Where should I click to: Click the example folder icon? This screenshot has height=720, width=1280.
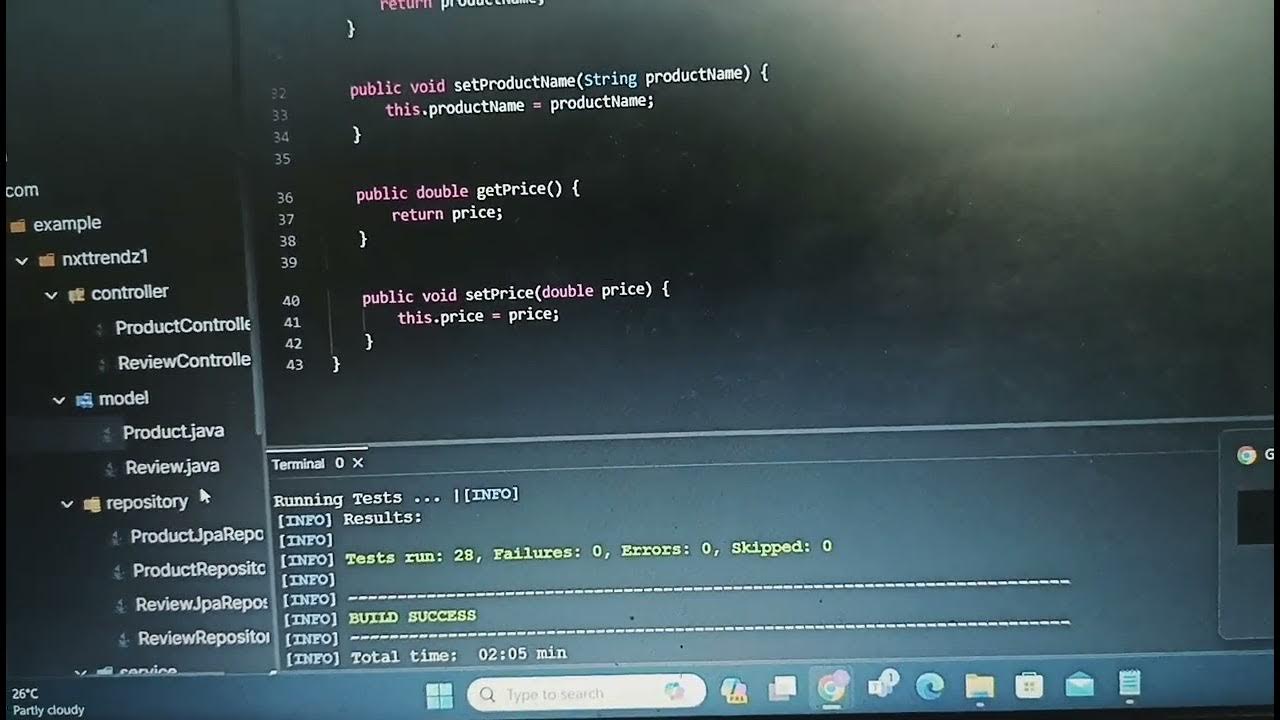tap(17, 226)
